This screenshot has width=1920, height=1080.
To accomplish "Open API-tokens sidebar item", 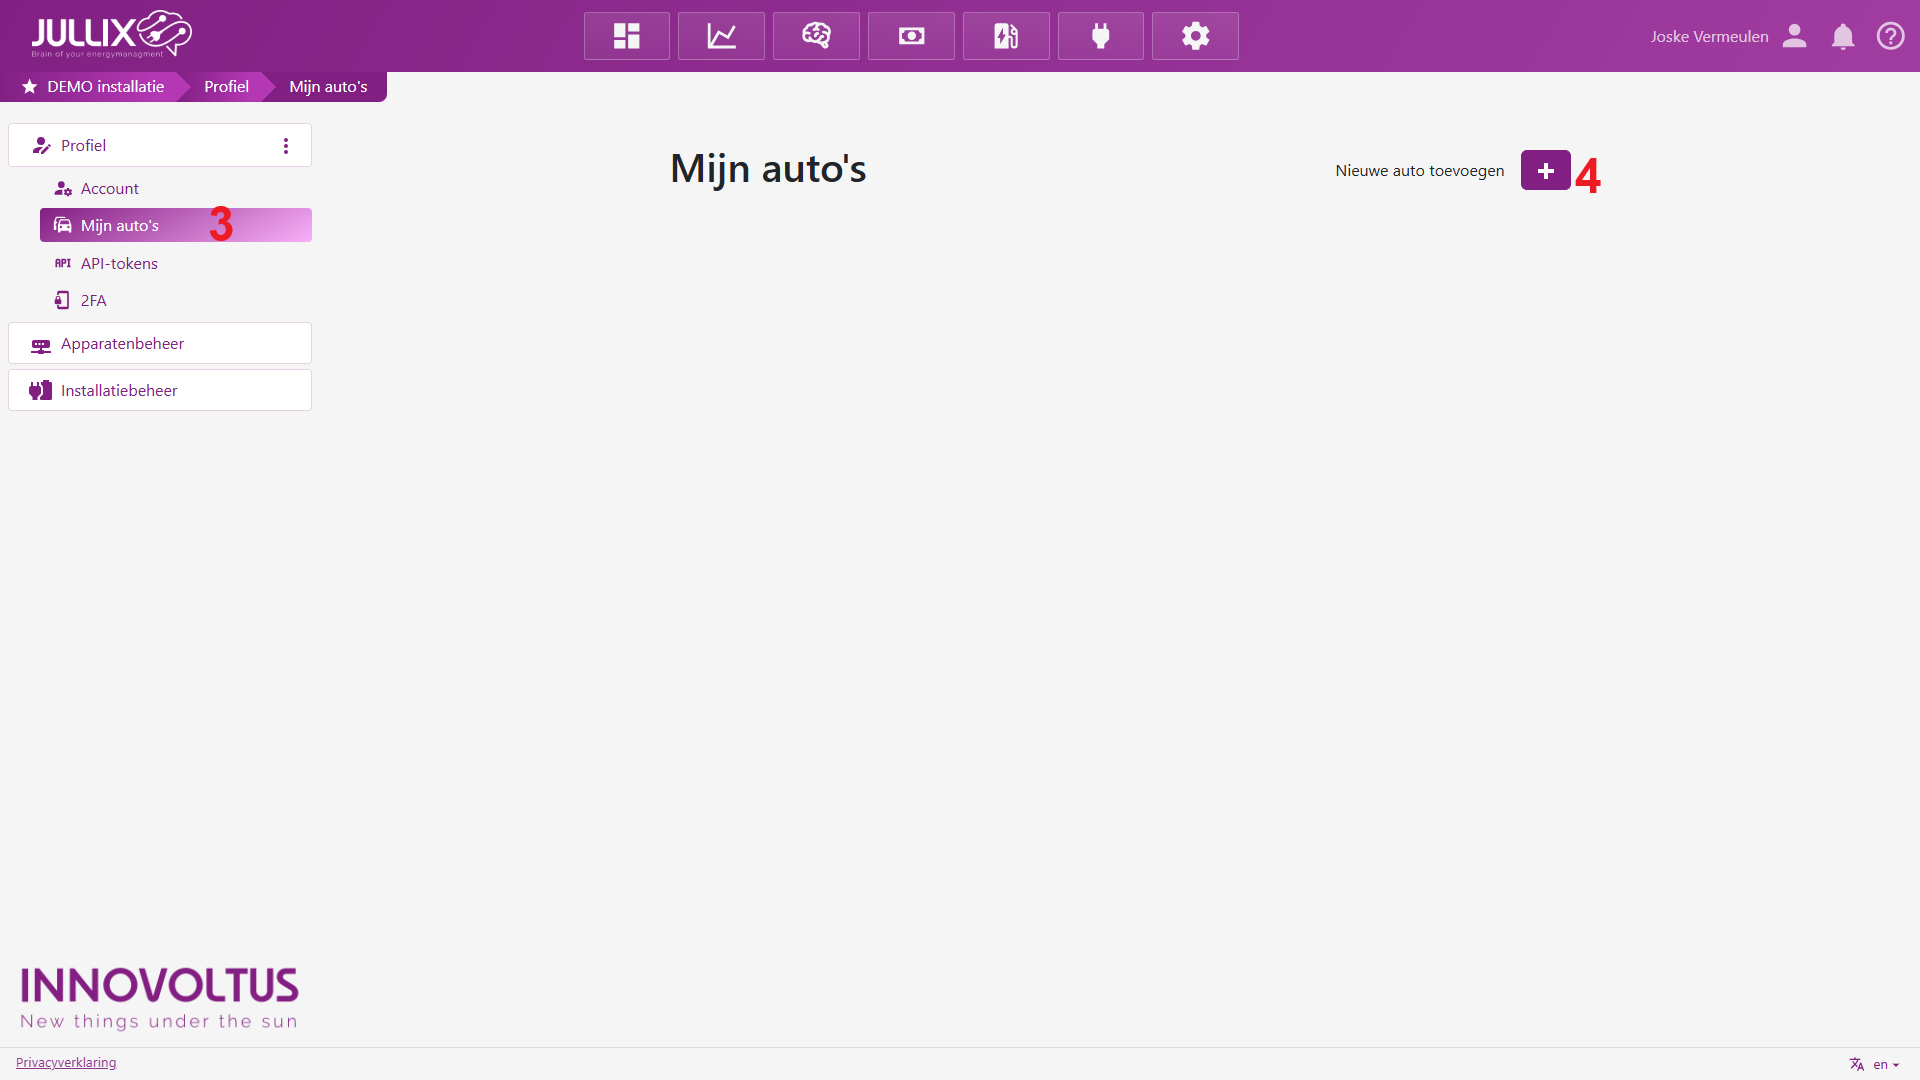I will pyautogui.click(x=119, y=263).
